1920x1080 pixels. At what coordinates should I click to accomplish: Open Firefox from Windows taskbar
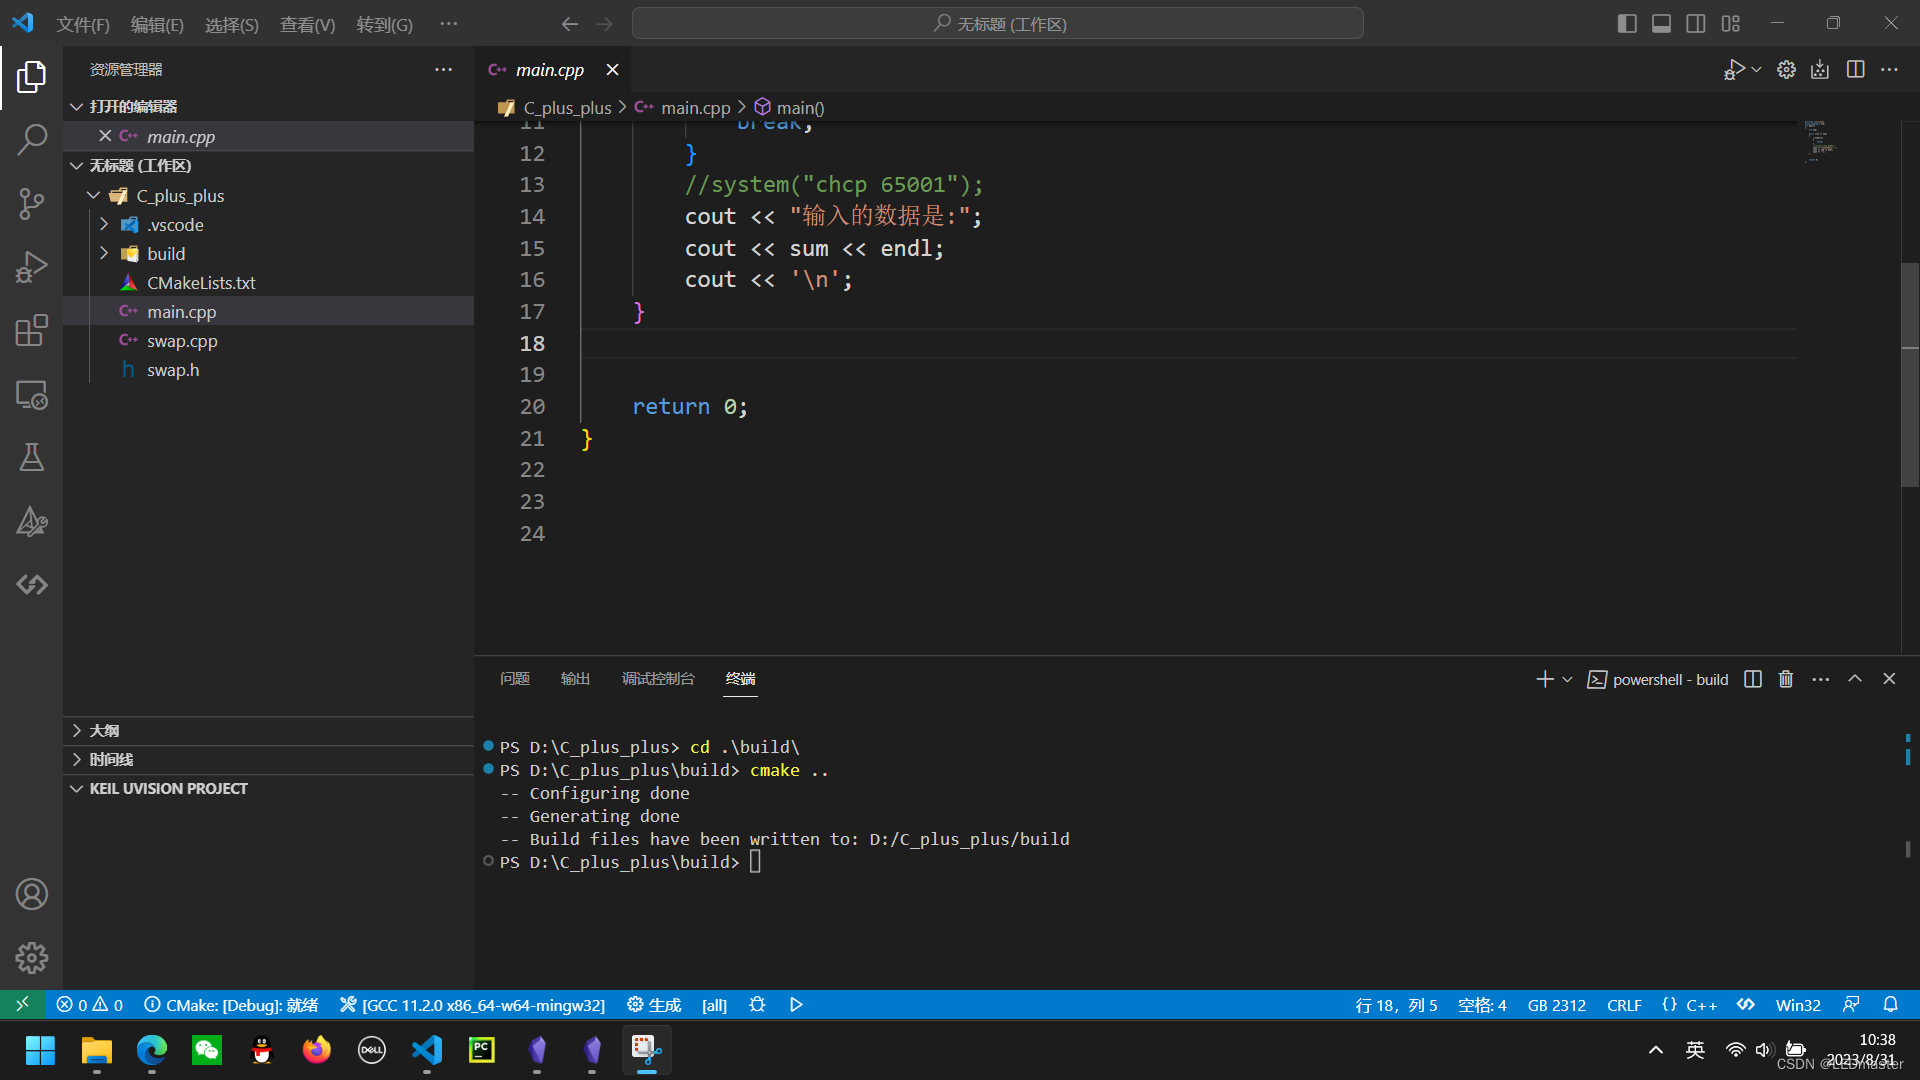pos(317,1050)
